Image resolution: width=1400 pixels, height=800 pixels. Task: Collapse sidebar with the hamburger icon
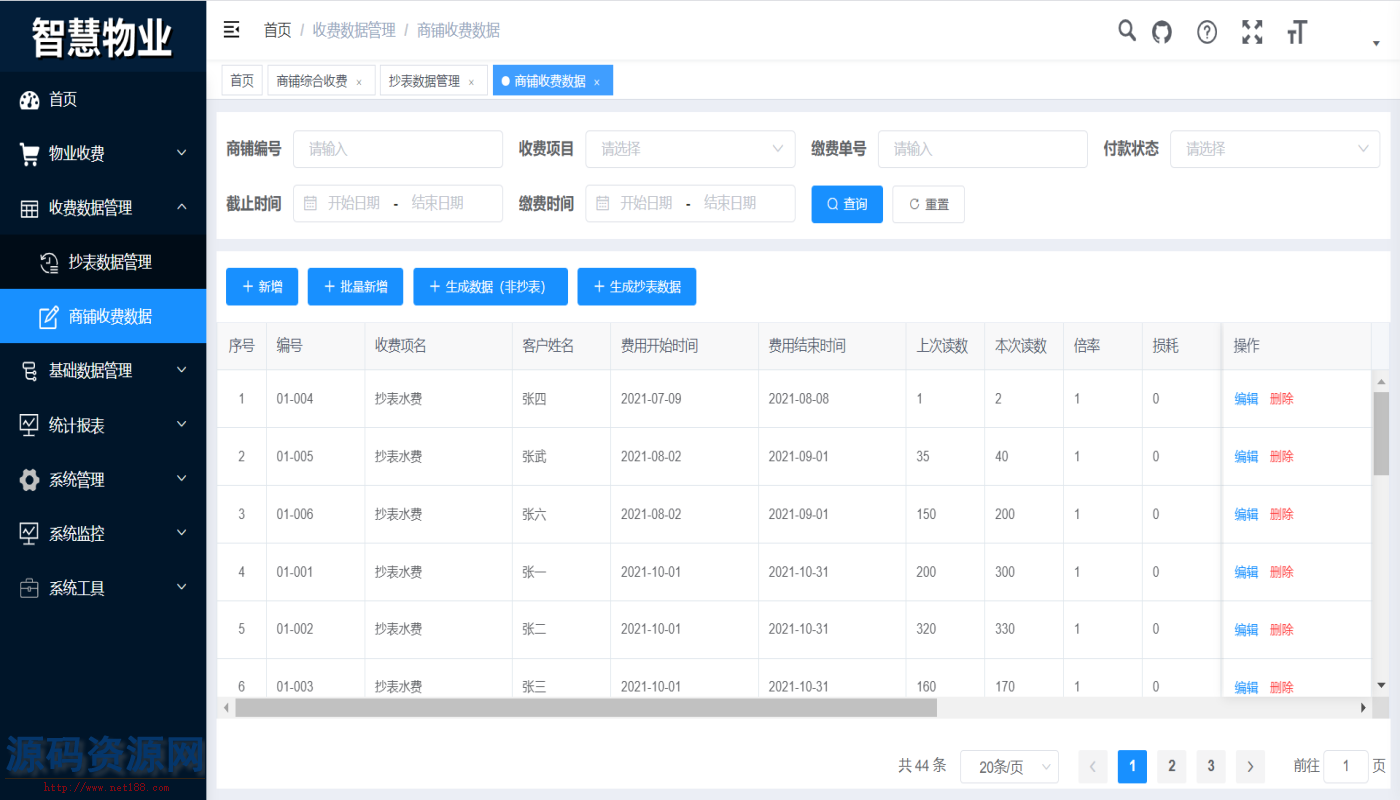231,30
